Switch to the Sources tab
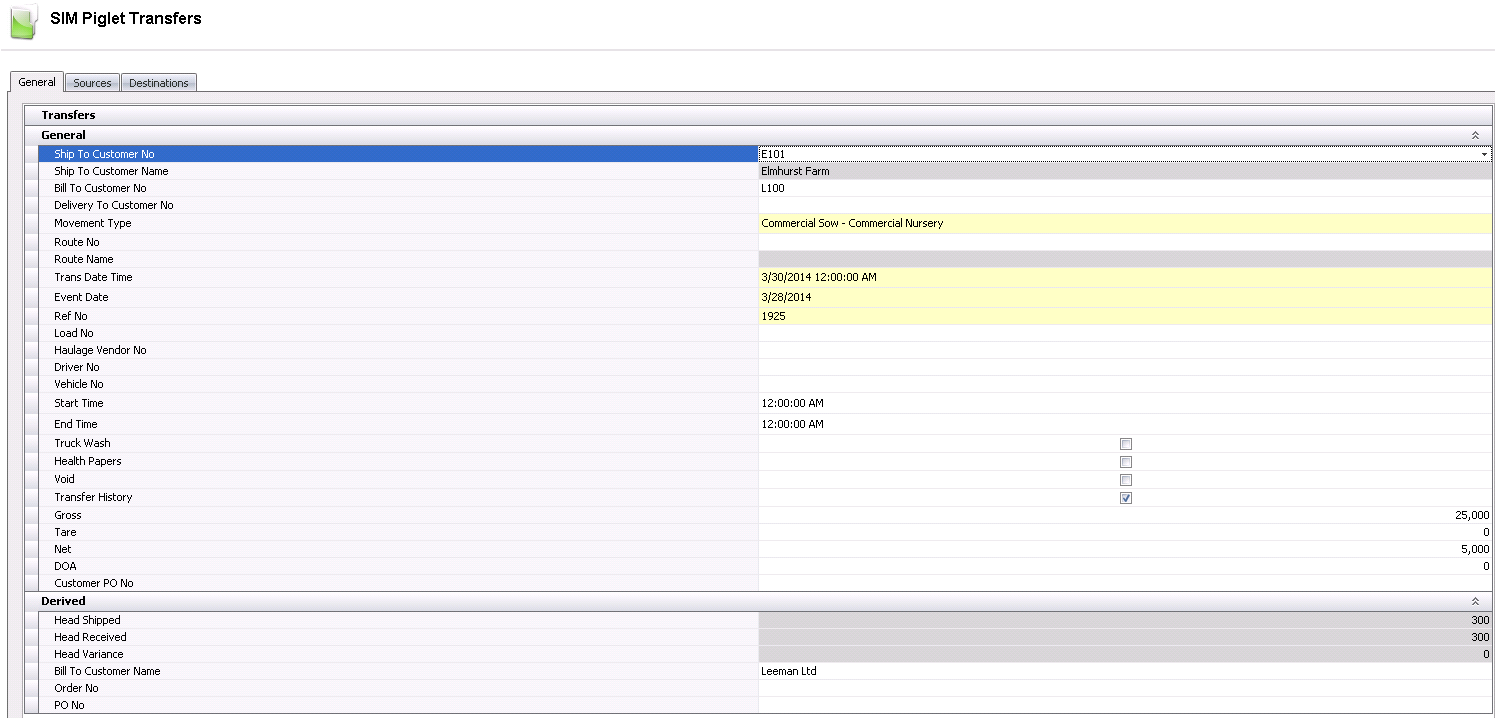The width and height of the screenshot is (1495, 718). [92, 83]
